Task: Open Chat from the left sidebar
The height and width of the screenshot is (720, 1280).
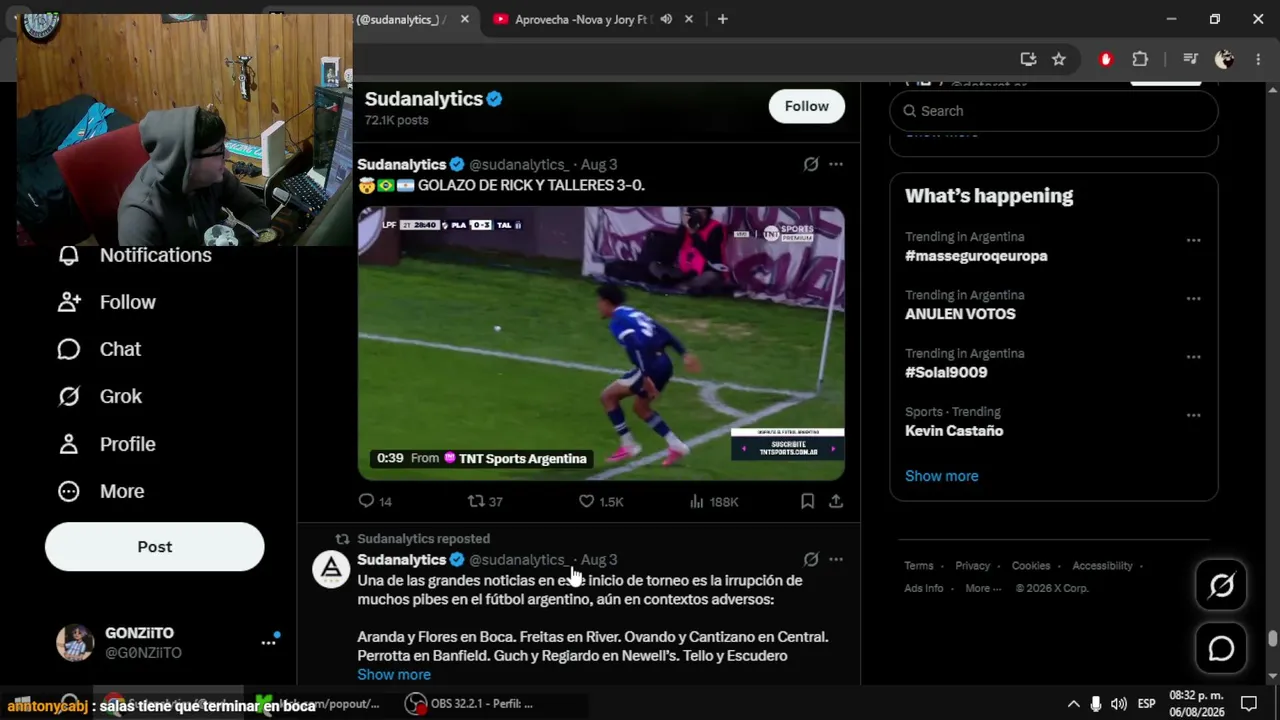Action: 99,349
